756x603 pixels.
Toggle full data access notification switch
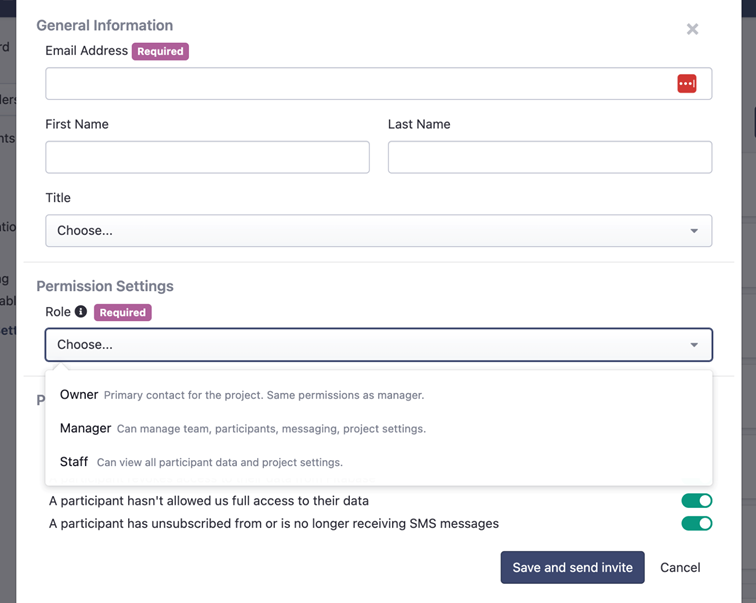pos(697,501)
